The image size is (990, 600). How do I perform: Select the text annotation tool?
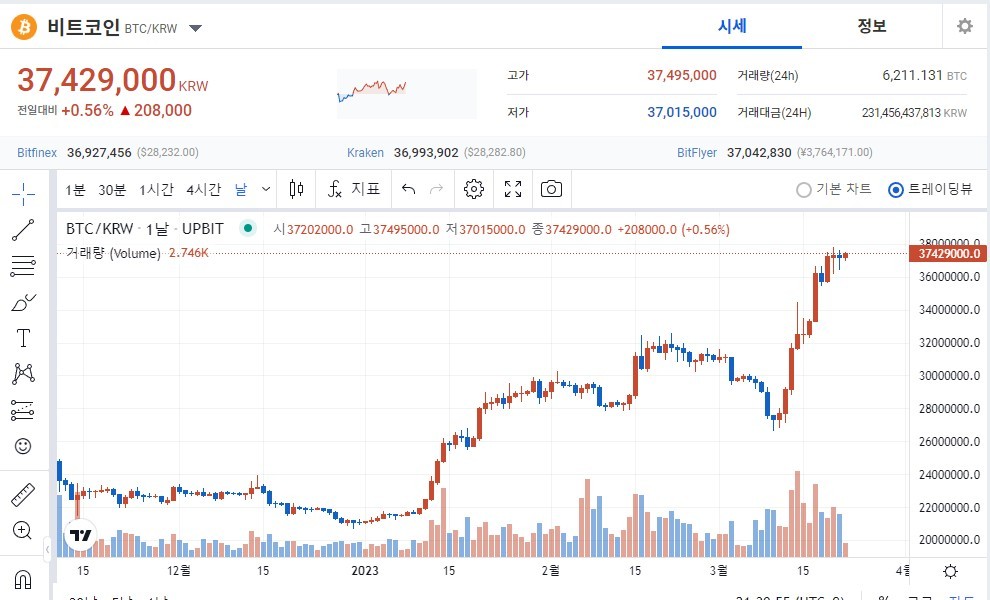click(23, 337)
